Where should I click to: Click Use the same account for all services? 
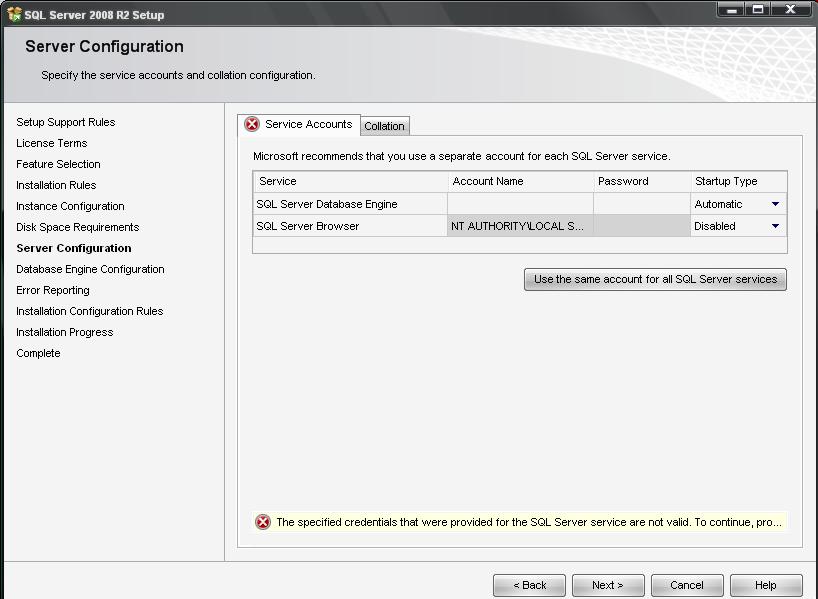(655, 279)
